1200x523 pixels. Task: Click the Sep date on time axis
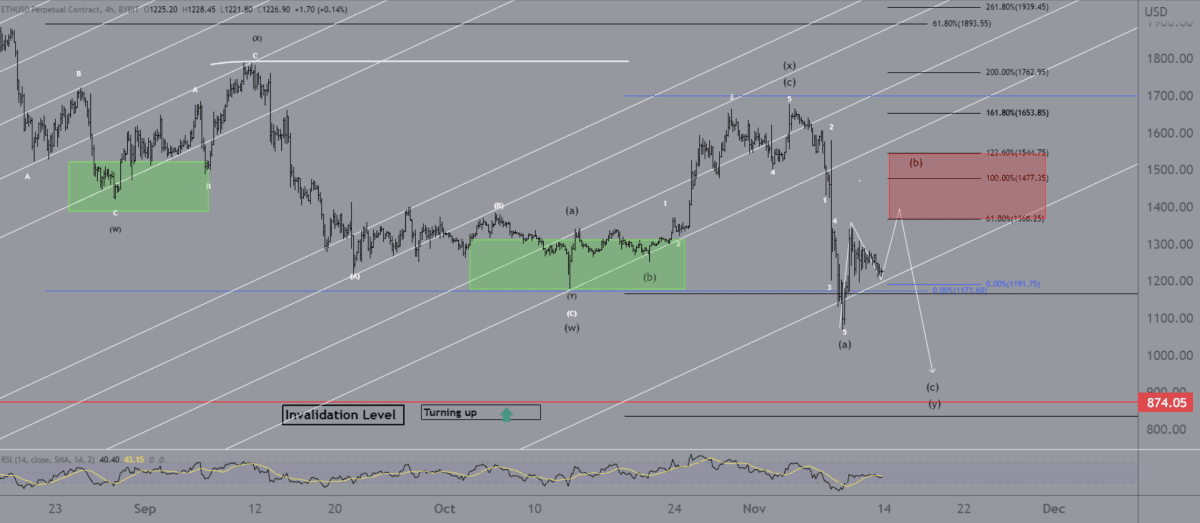(145, 508)
